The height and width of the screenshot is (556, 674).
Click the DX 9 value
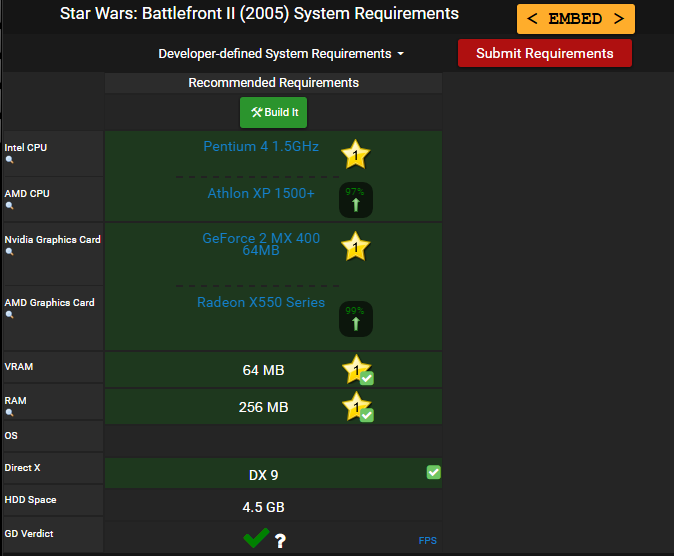click(263, 475)
